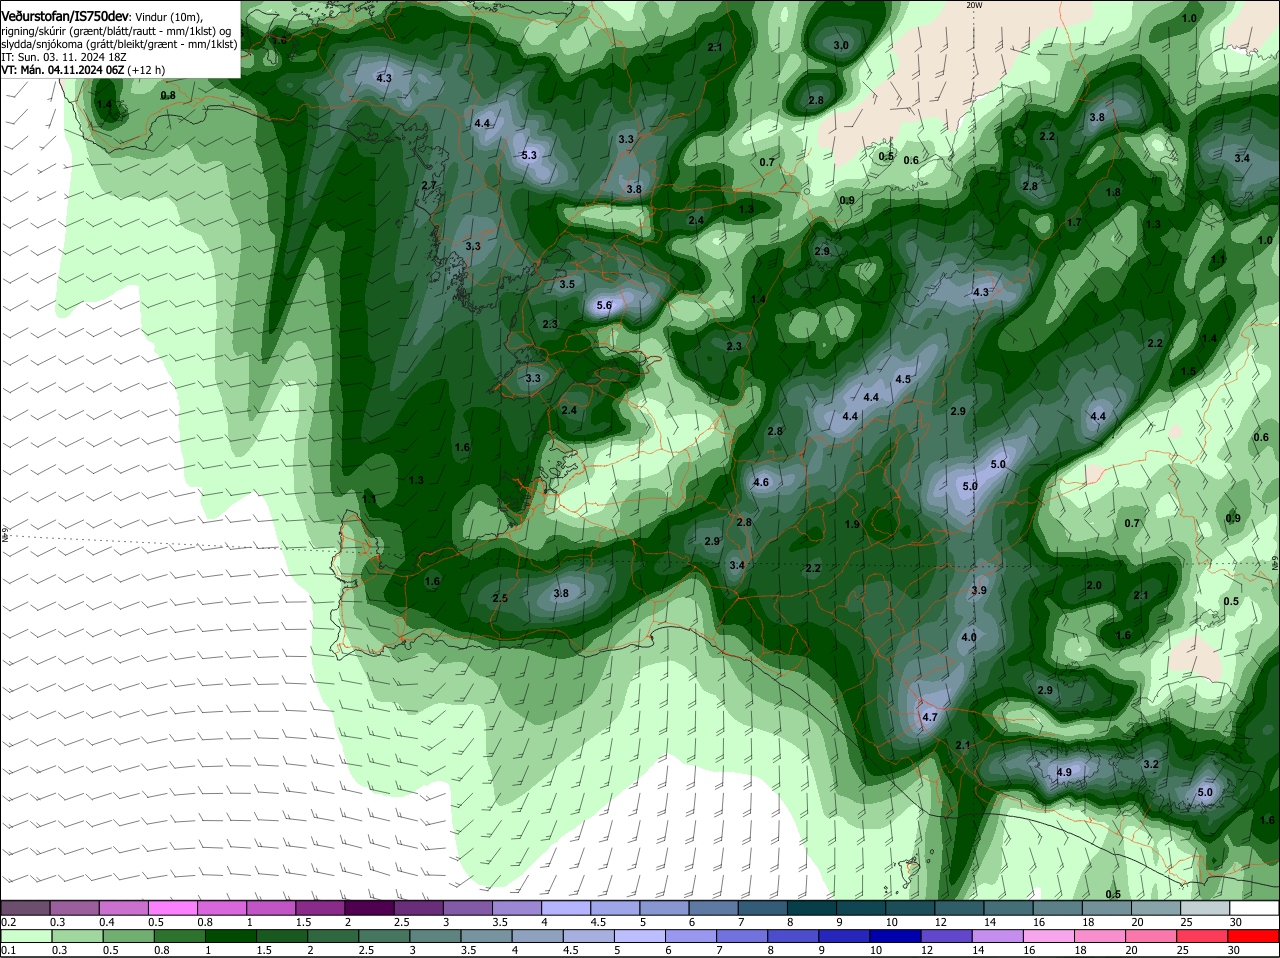Click the 5.3 precipitation value on the map
The image size is (1280, 958).
click(529, 155)
